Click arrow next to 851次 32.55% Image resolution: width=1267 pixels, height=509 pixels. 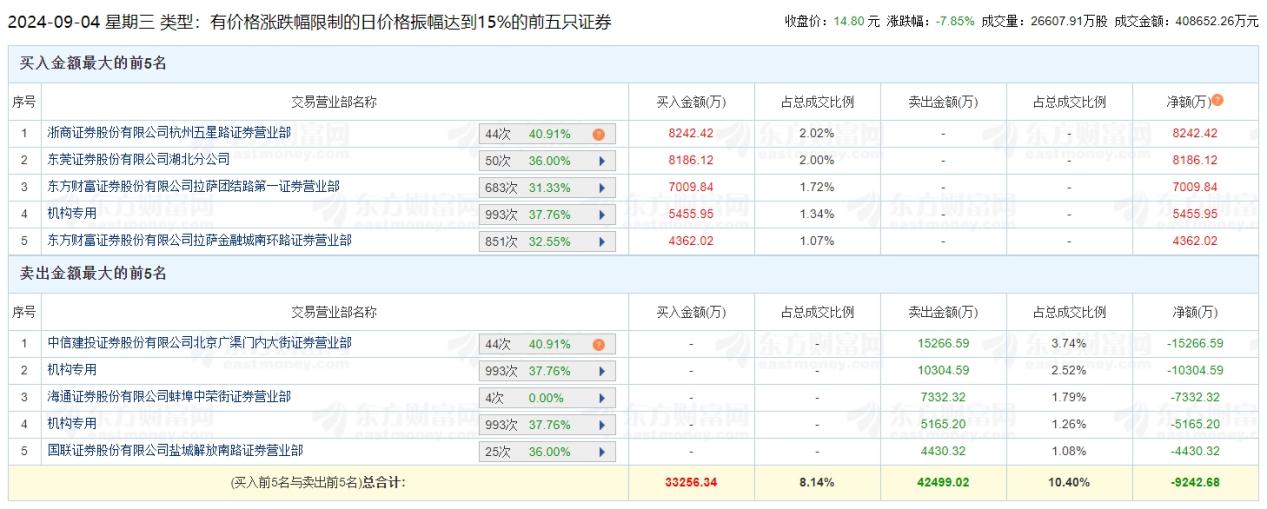click(601, 242)
